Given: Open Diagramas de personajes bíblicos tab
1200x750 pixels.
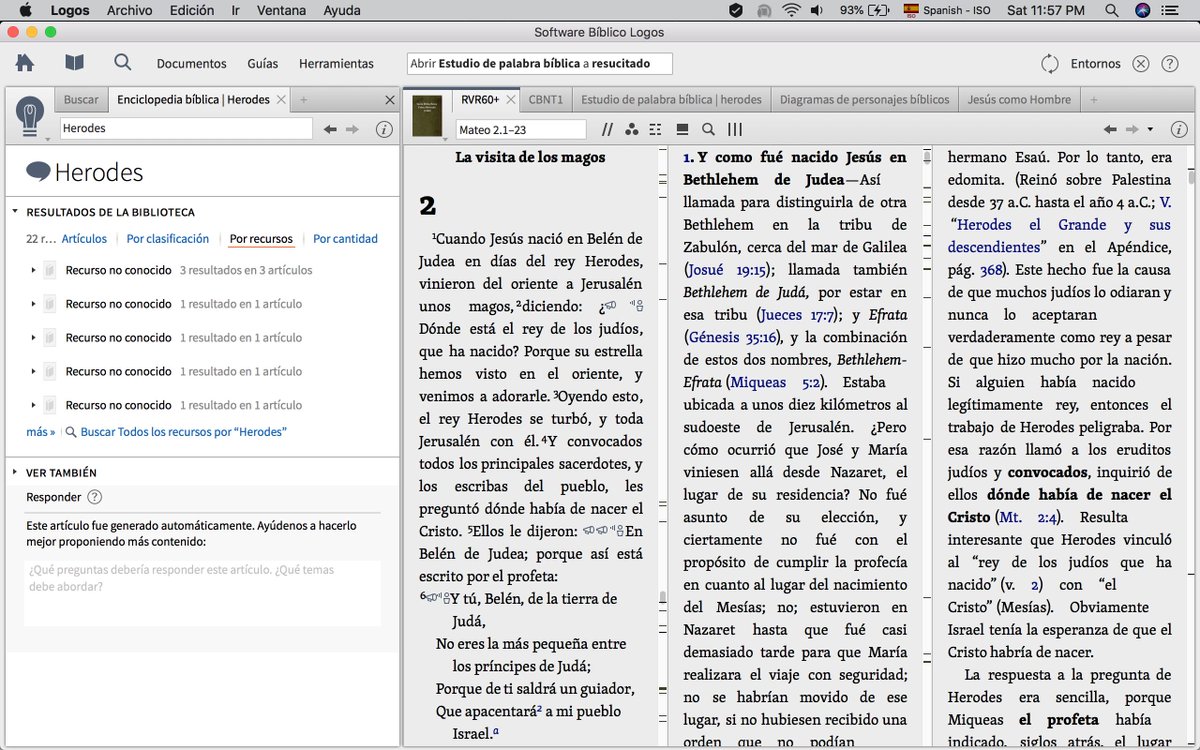Looking at the screenshot, I should point(864,100).
